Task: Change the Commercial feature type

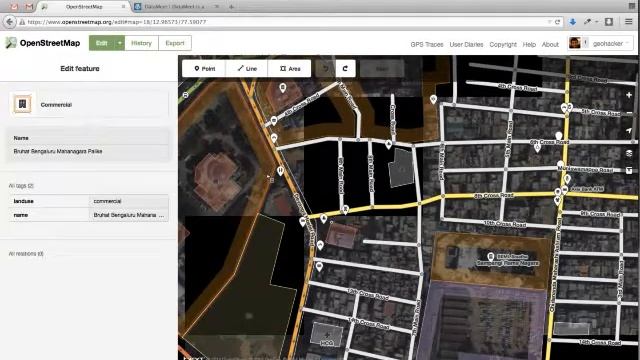Action: 89,104
